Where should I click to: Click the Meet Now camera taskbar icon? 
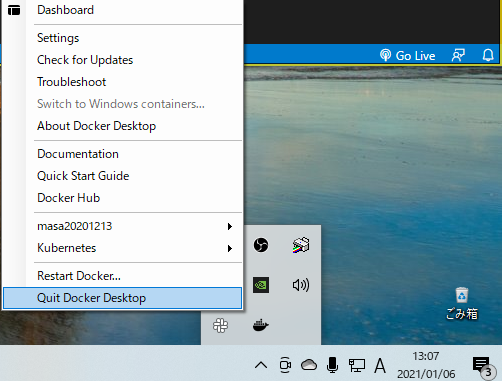285,365
